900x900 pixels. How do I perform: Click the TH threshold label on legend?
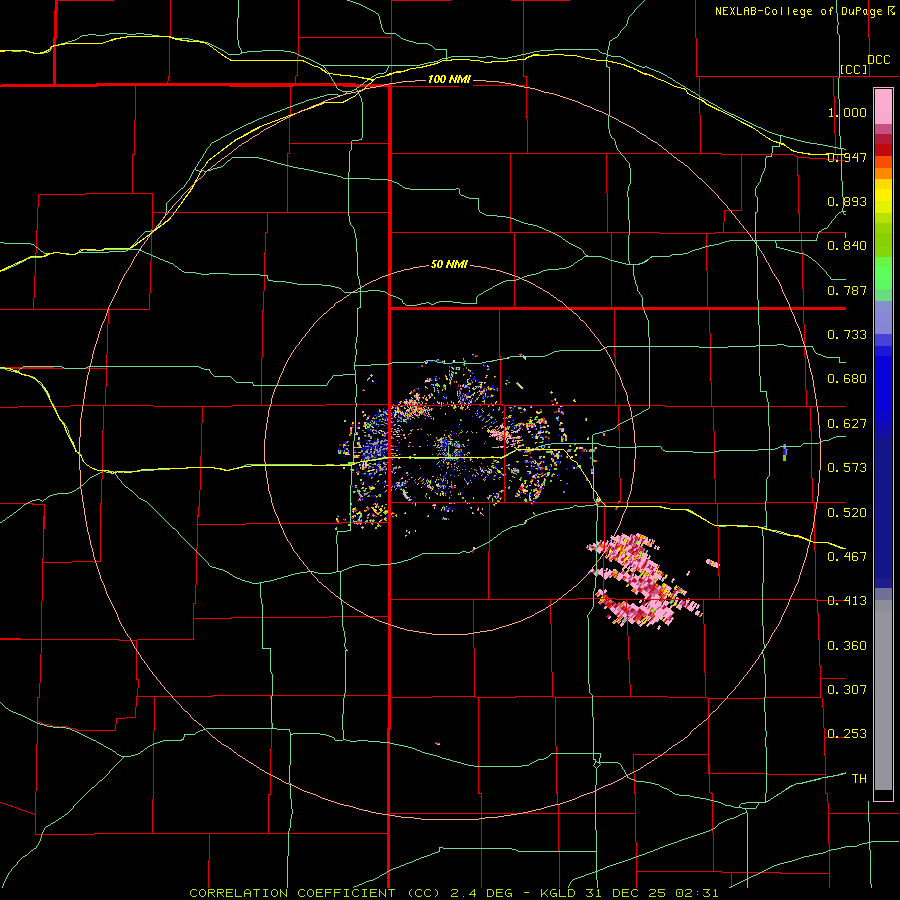859,779
